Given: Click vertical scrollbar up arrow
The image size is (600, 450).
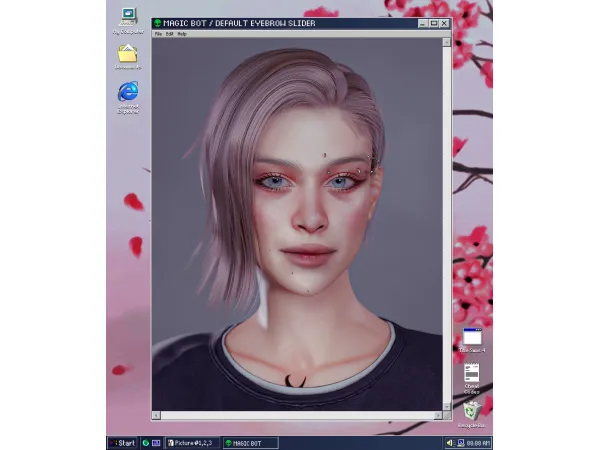Looking at the screenshot, I should pyautogui.click(x=447, y=42).
